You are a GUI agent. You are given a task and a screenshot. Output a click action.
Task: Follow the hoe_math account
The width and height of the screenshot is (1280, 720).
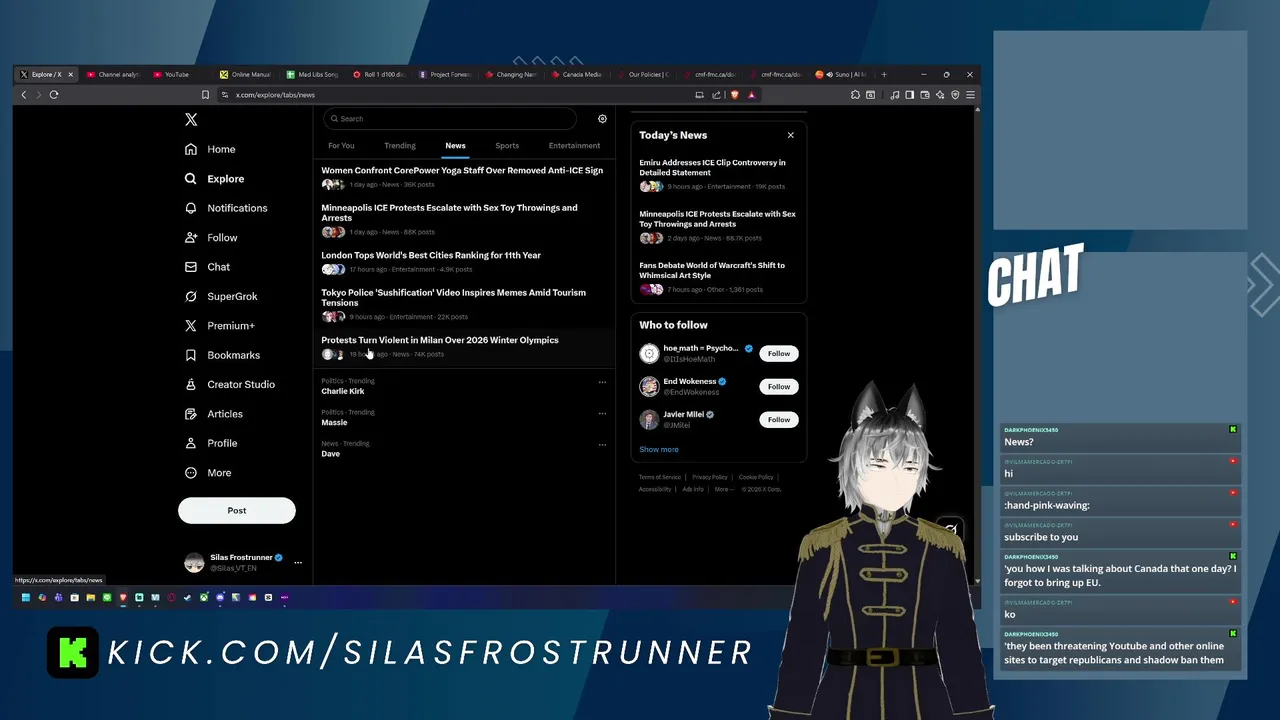[x=779, y=354]
